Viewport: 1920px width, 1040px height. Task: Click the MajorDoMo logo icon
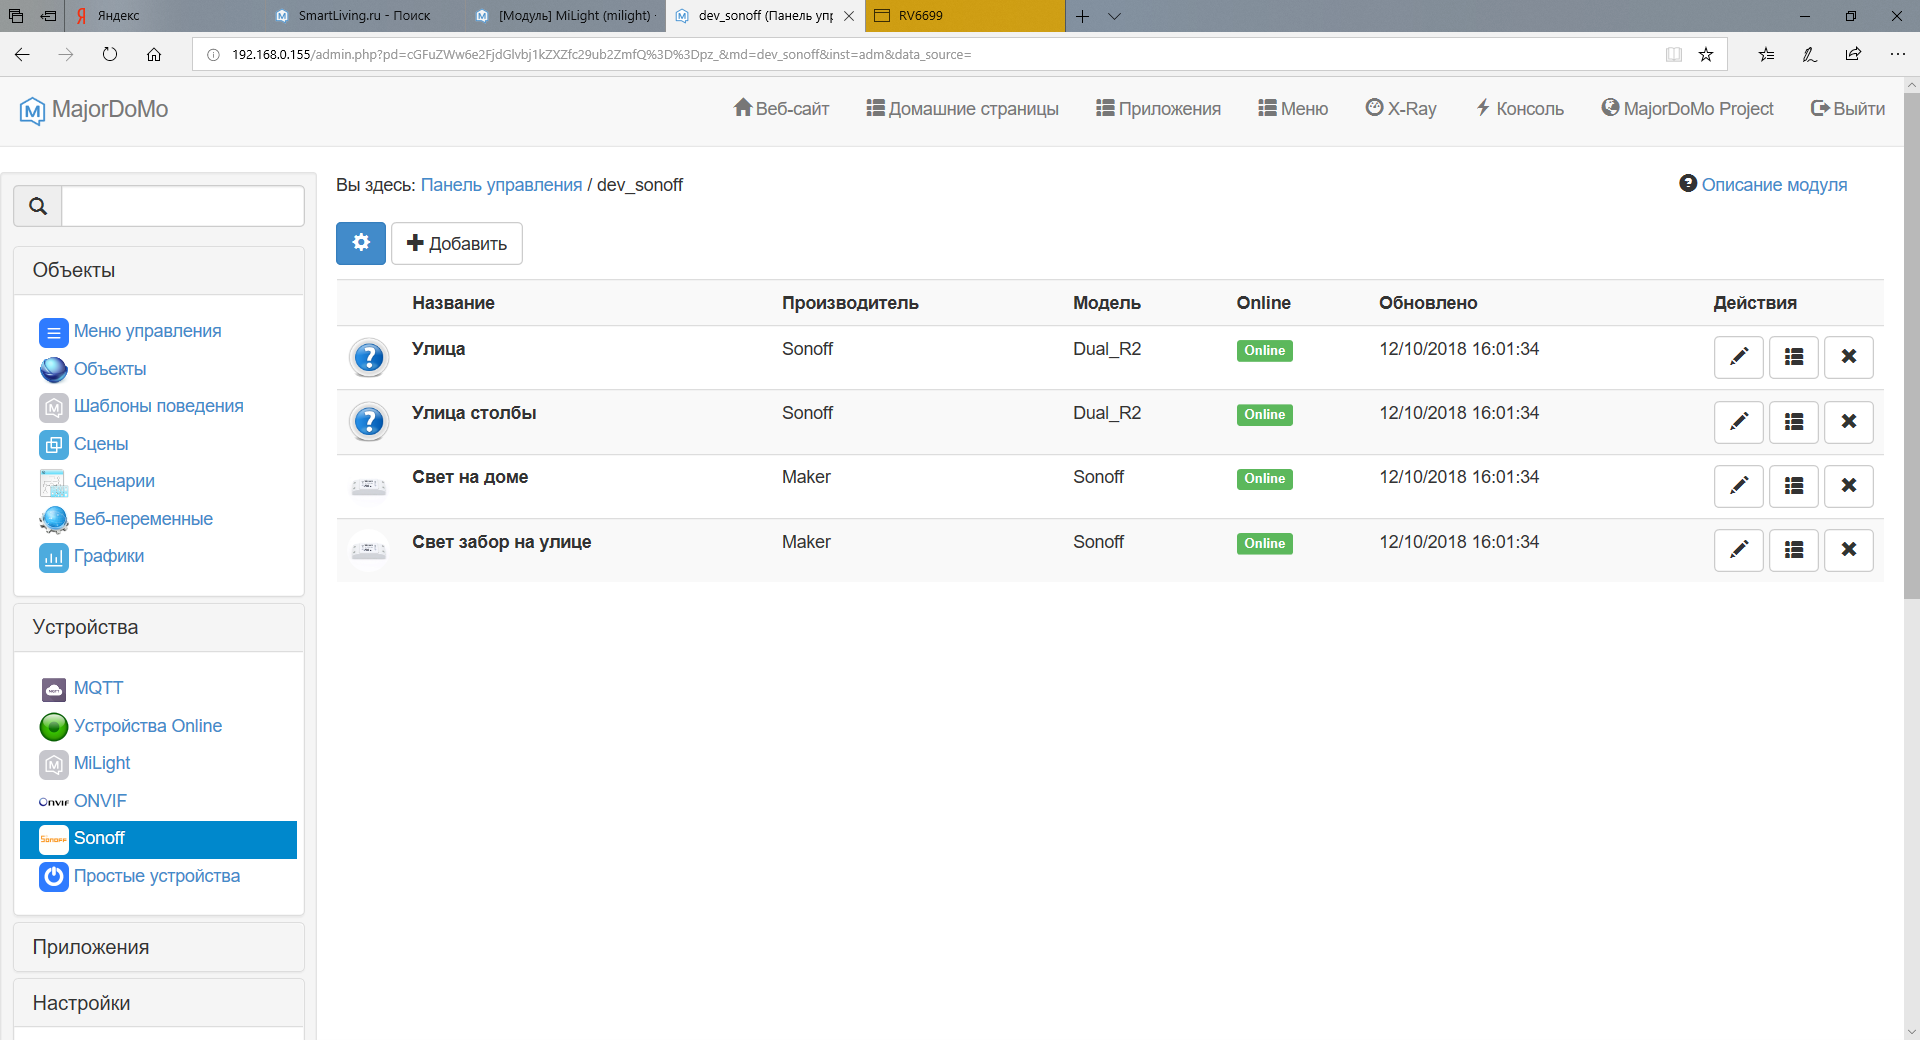tap(32, 110)
